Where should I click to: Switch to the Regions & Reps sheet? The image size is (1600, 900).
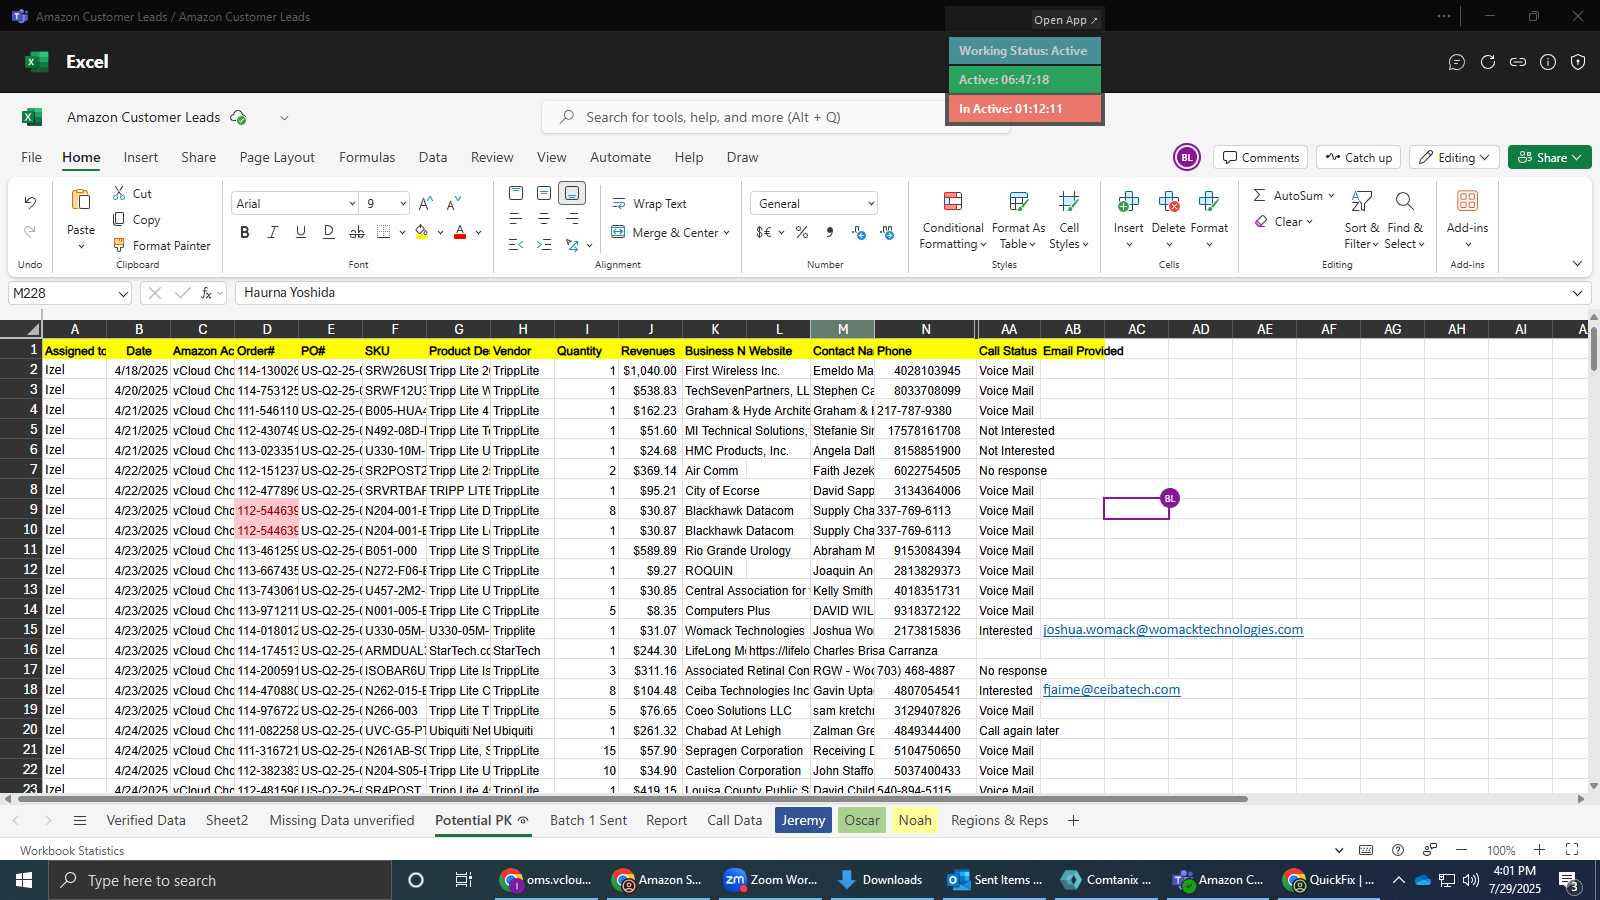tap(999, 820)
